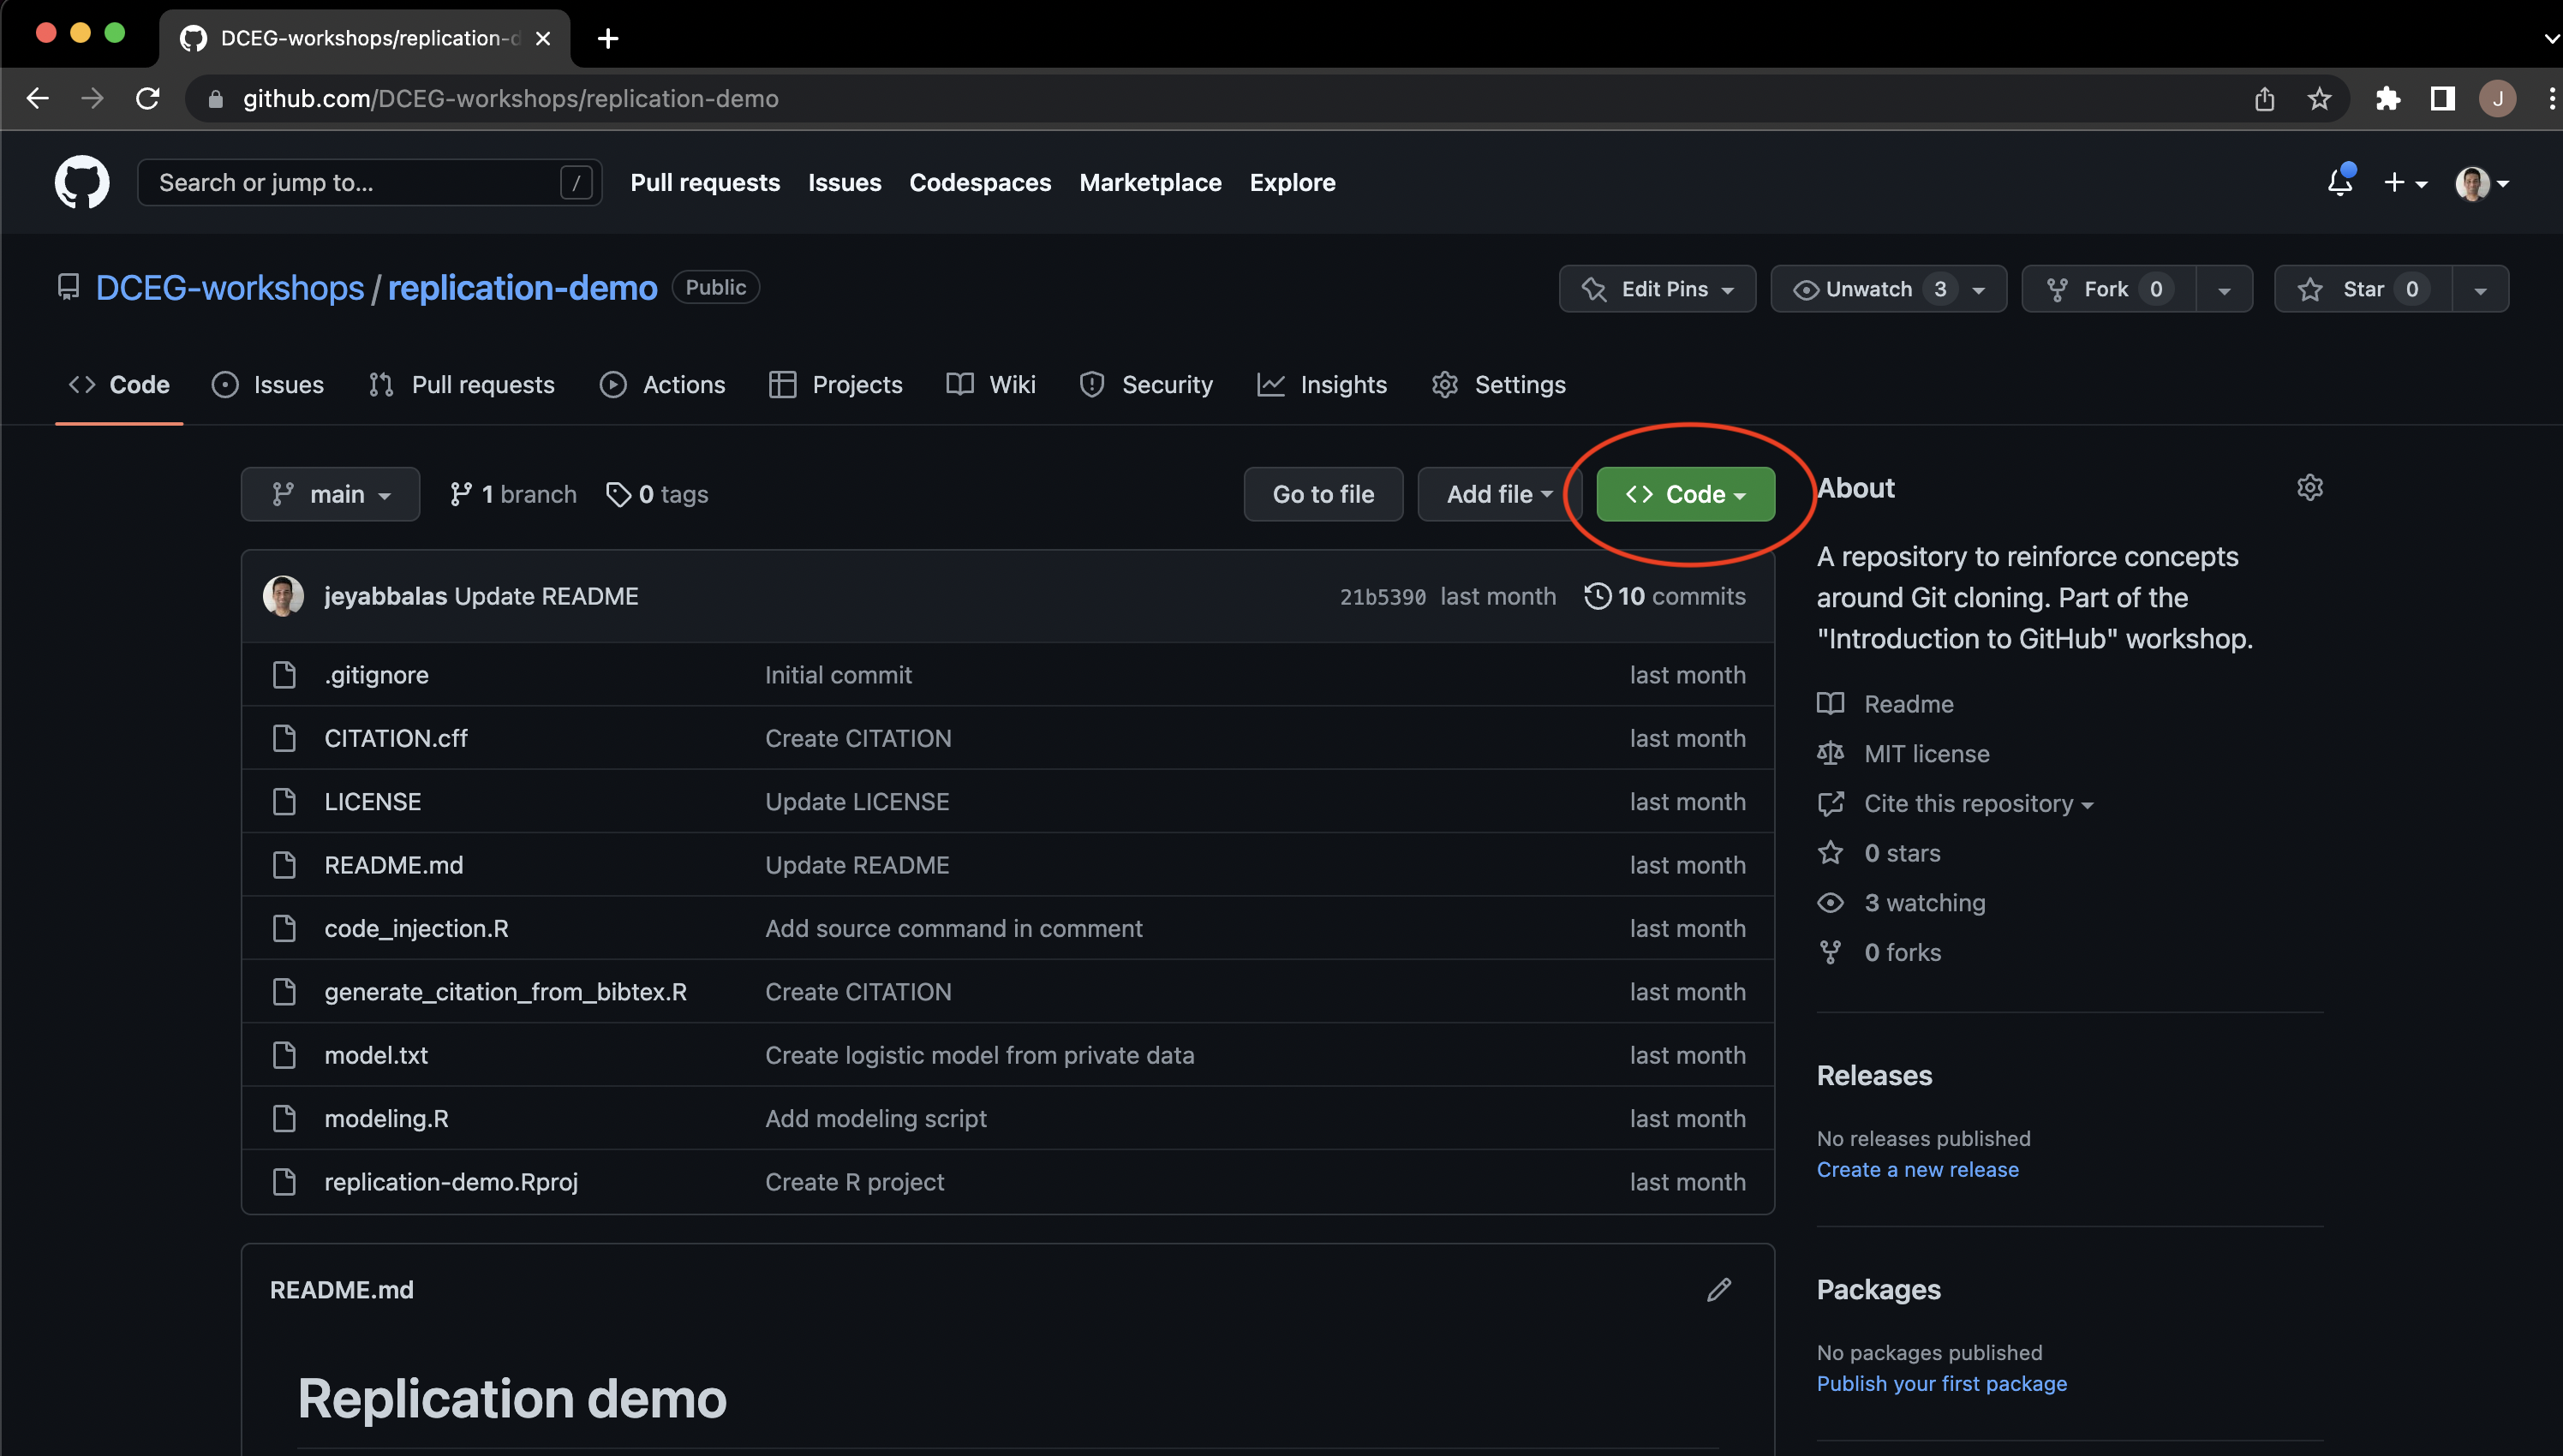Expand Cite this repository dropdown
This screenshot has width=2563, height=1456.
click(x=1955, y=804)
